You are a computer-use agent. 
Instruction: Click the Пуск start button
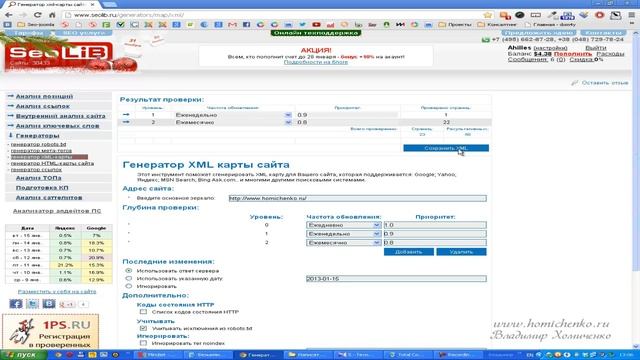coord(24,355)
